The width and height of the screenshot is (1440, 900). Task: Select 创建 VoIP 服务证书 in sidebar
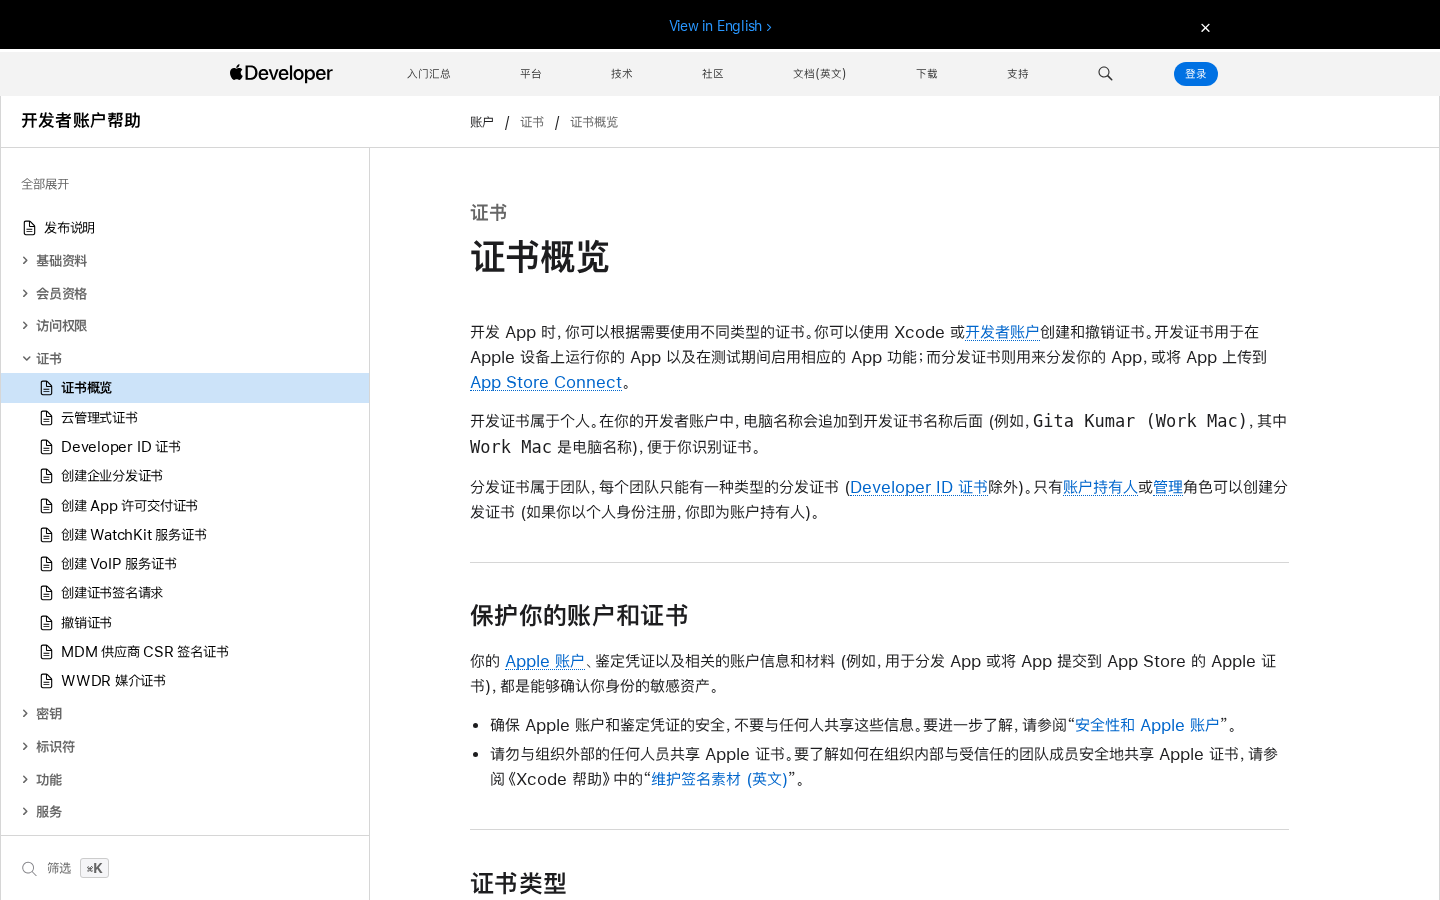point(119,564)
